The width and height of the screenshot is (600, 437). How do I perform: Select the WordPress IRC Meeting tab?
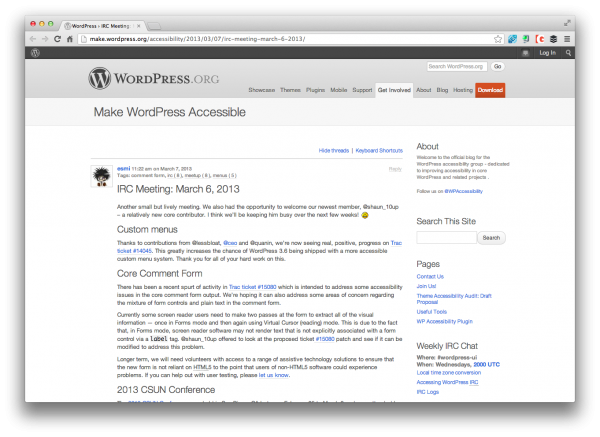100,26
